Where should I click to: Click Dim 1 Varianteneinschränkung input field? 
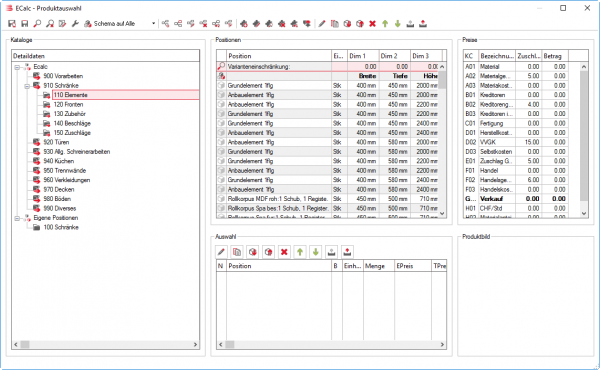pyautogui.click(x=363, y=67)
